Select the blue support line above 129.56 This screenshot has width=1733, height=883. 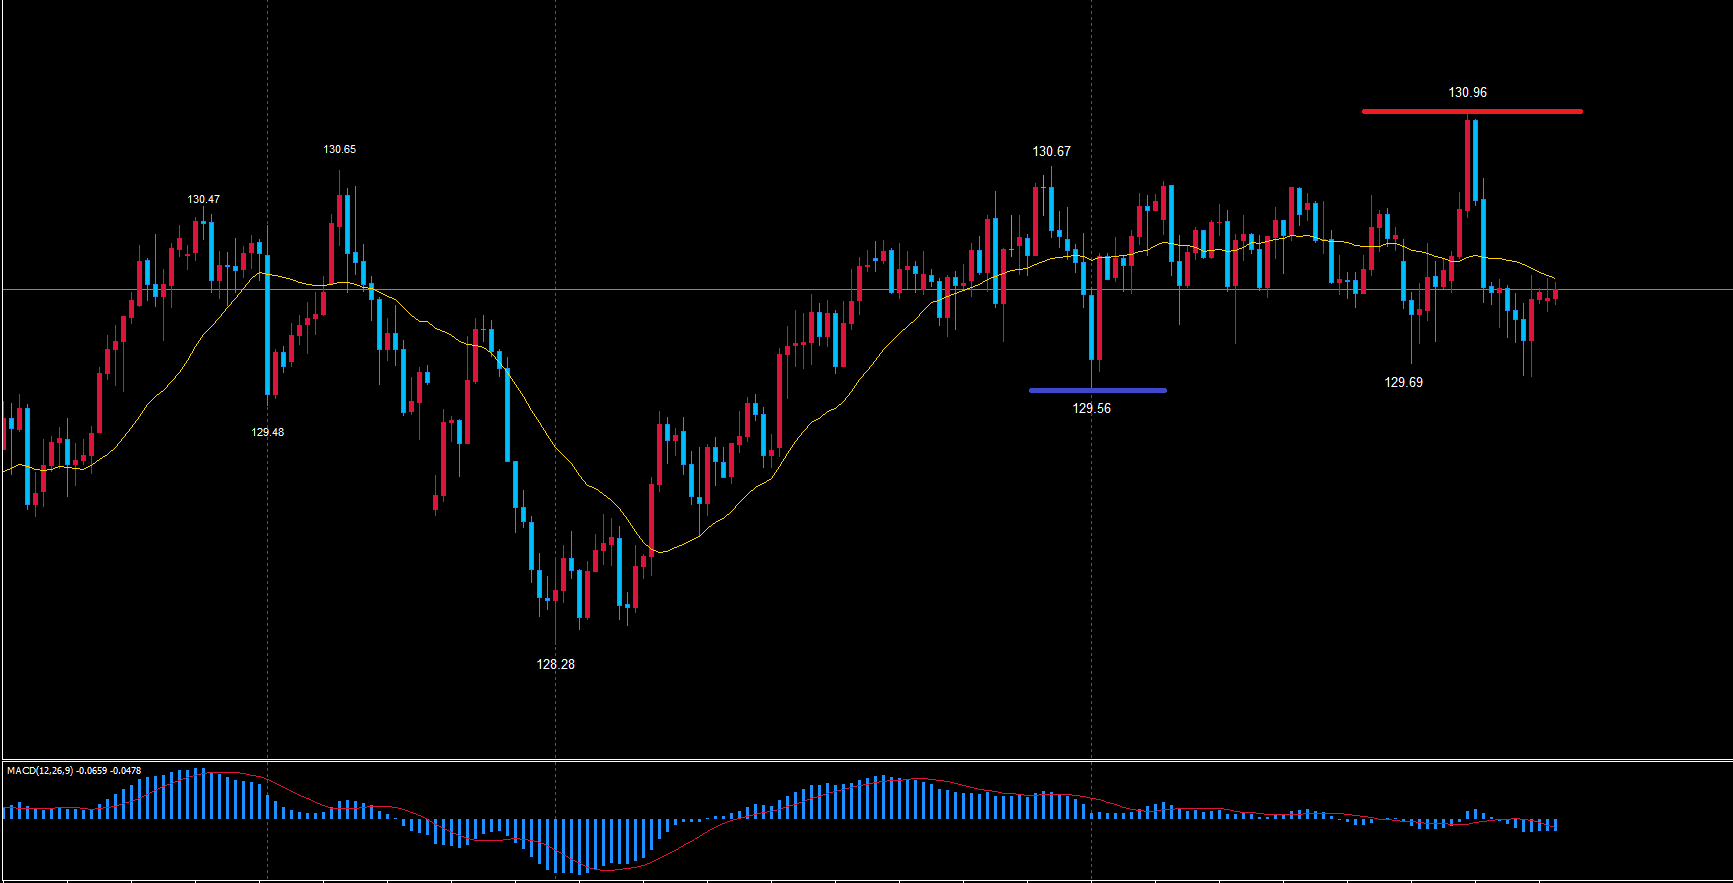coord(1097,390)
